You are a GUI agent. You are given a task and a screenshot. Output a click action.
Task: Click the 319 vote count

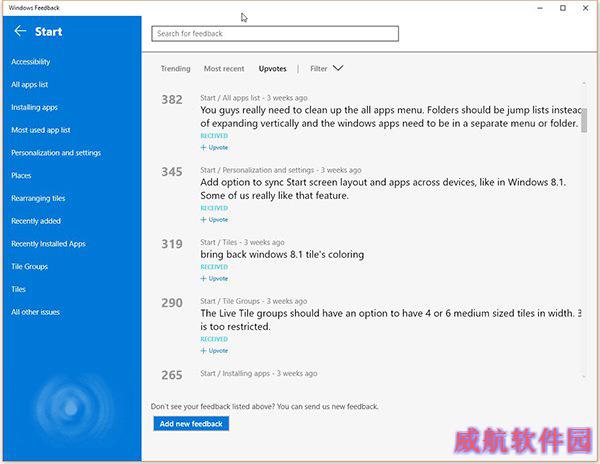(172, 244)
